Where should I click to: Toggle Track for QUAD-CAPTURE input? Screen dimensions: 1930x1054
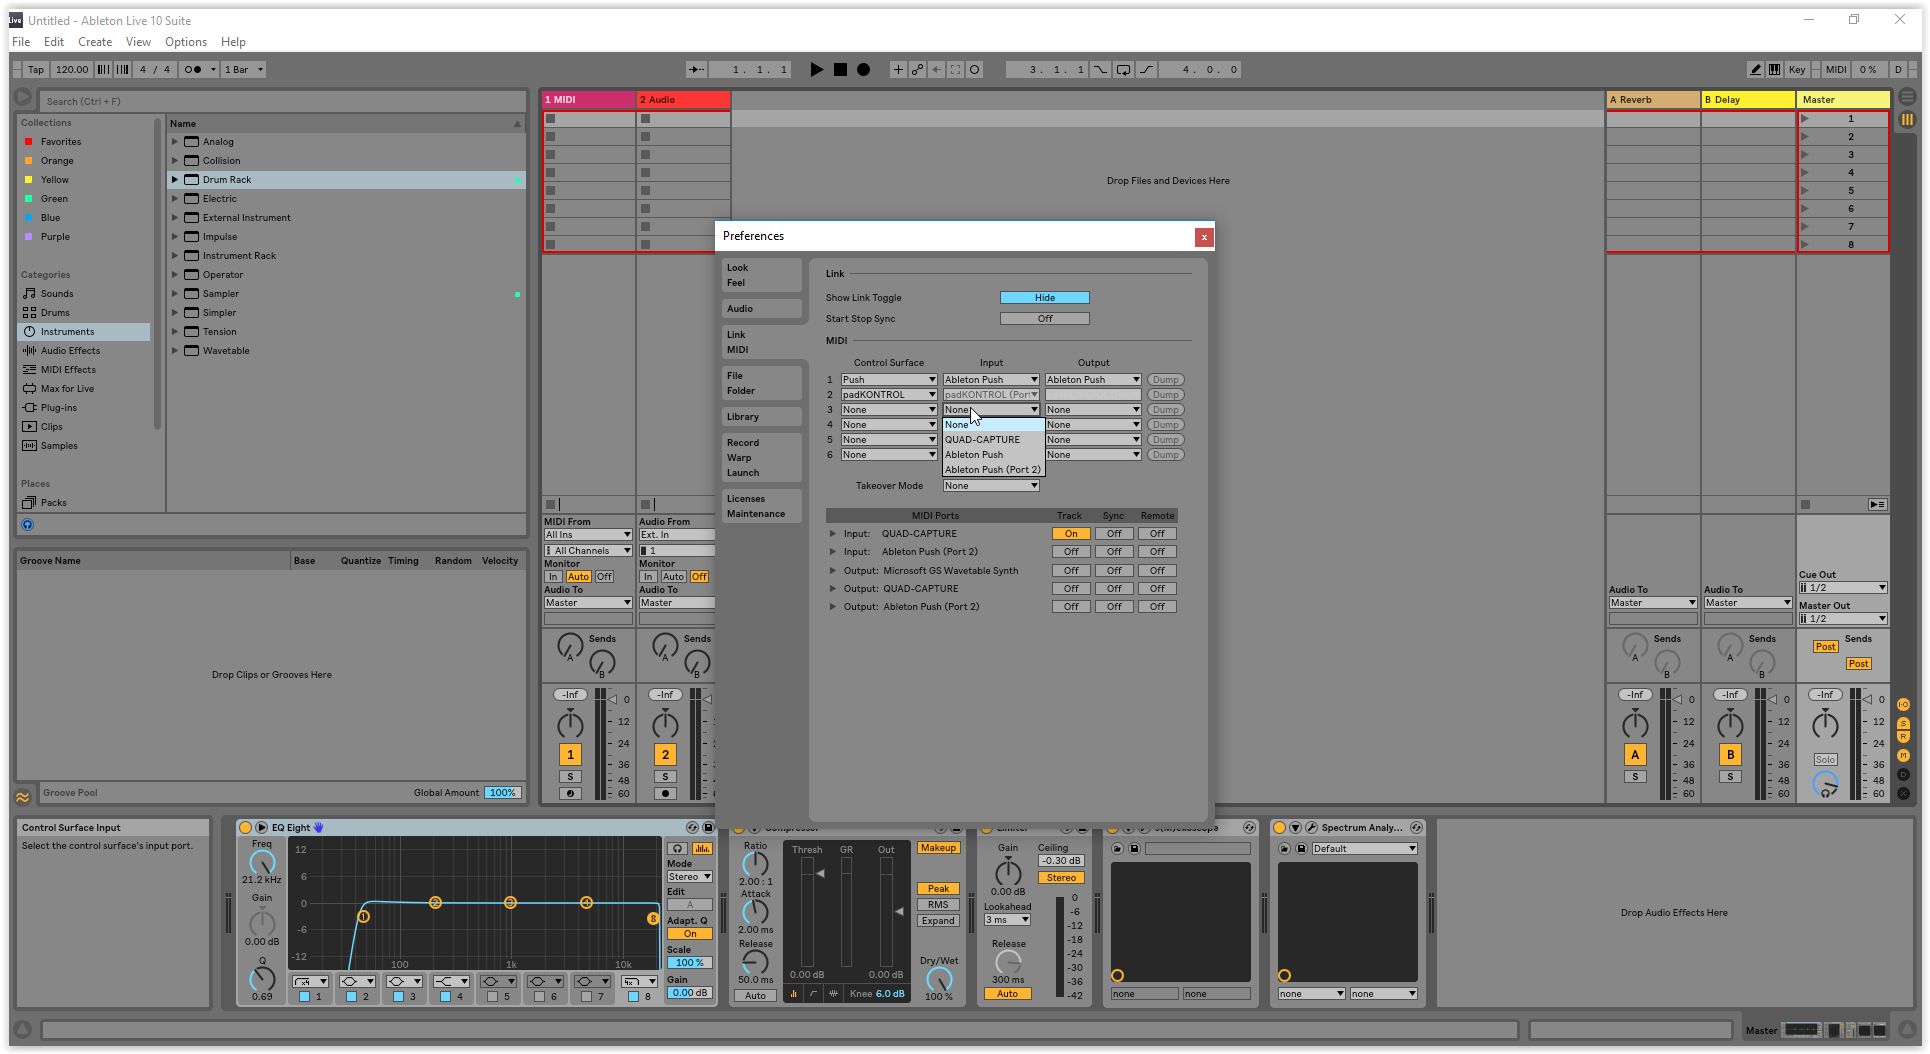1070,534
